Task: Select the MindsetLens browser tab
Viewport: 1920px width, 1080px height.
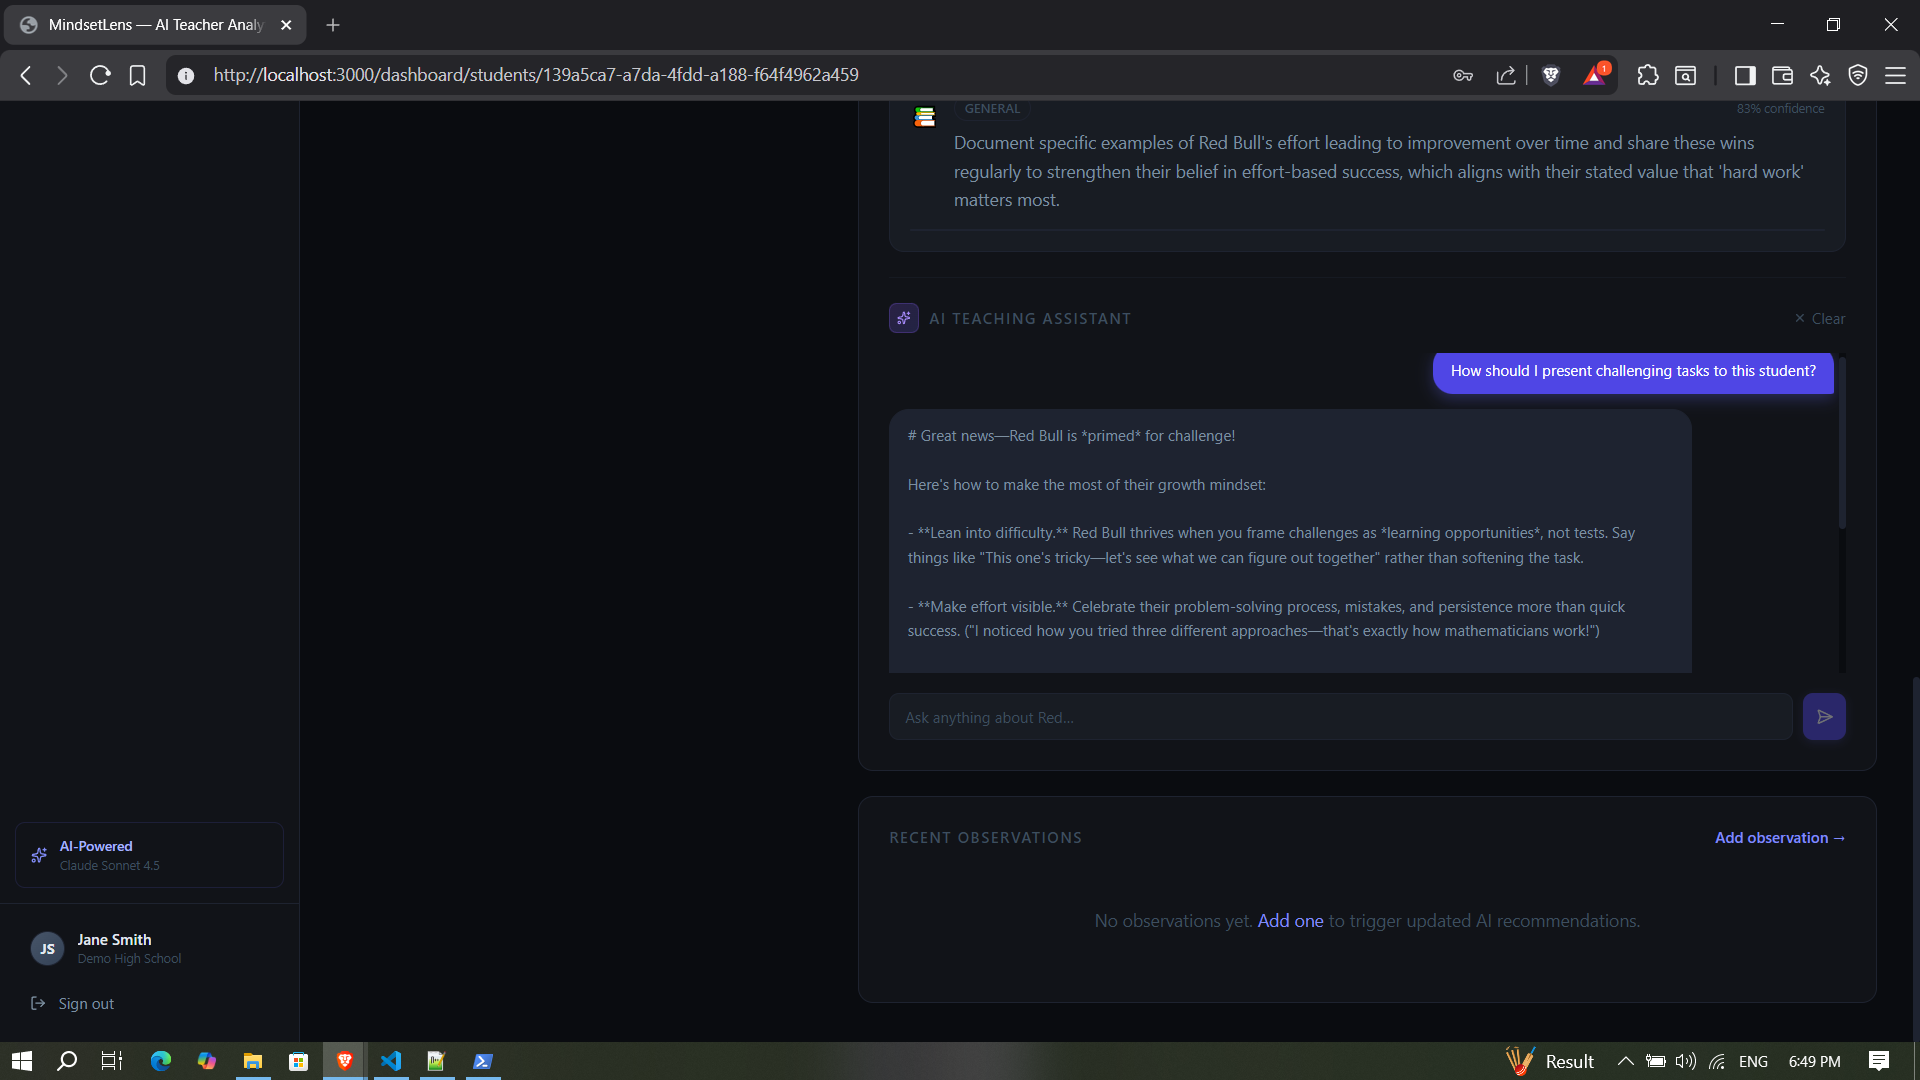Action: tap(155, 25)
